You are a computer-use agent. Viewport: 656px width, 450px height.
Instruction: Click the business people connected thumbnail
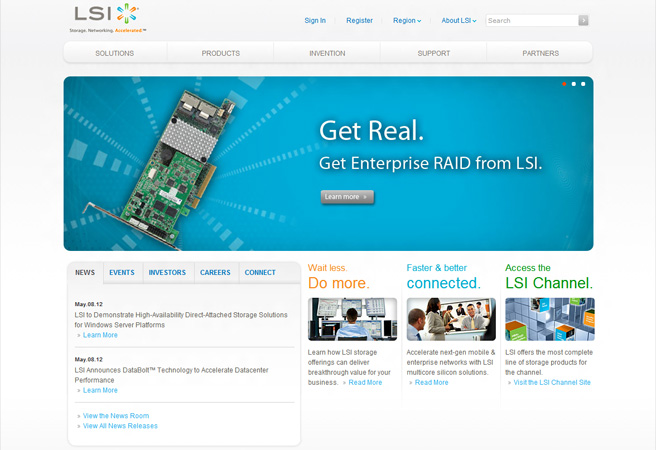[x=451, y=319]
